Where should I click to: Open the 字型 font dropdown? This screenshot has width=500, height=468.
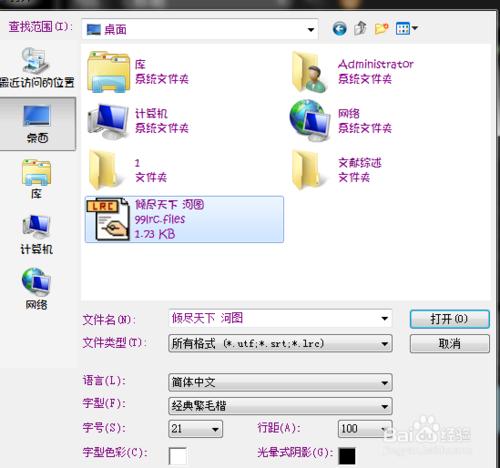tap(280, 406)
